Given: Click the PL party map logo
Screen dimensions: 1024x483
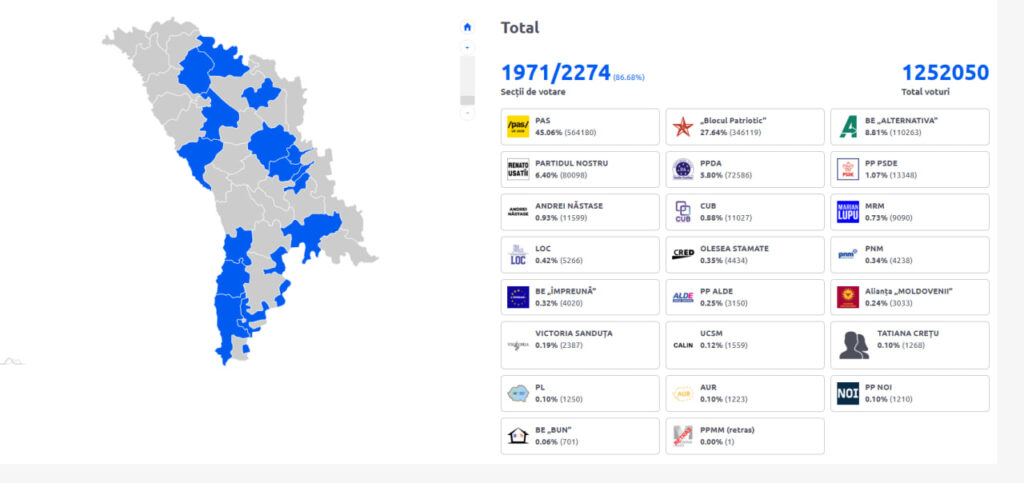Looking at the screenshot, I should (518, 393).
